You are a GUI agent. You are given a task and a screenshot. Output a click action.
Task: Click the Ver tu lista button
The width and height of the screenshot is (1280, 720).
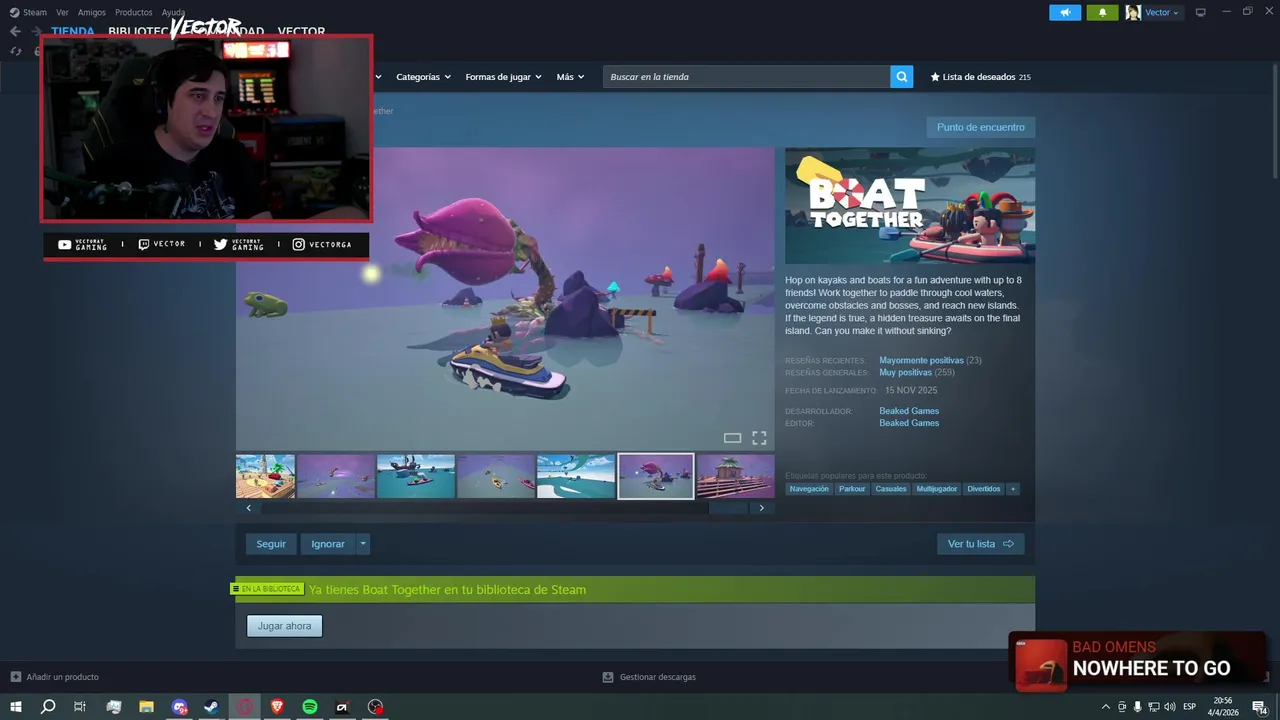[x=980, y=544]
